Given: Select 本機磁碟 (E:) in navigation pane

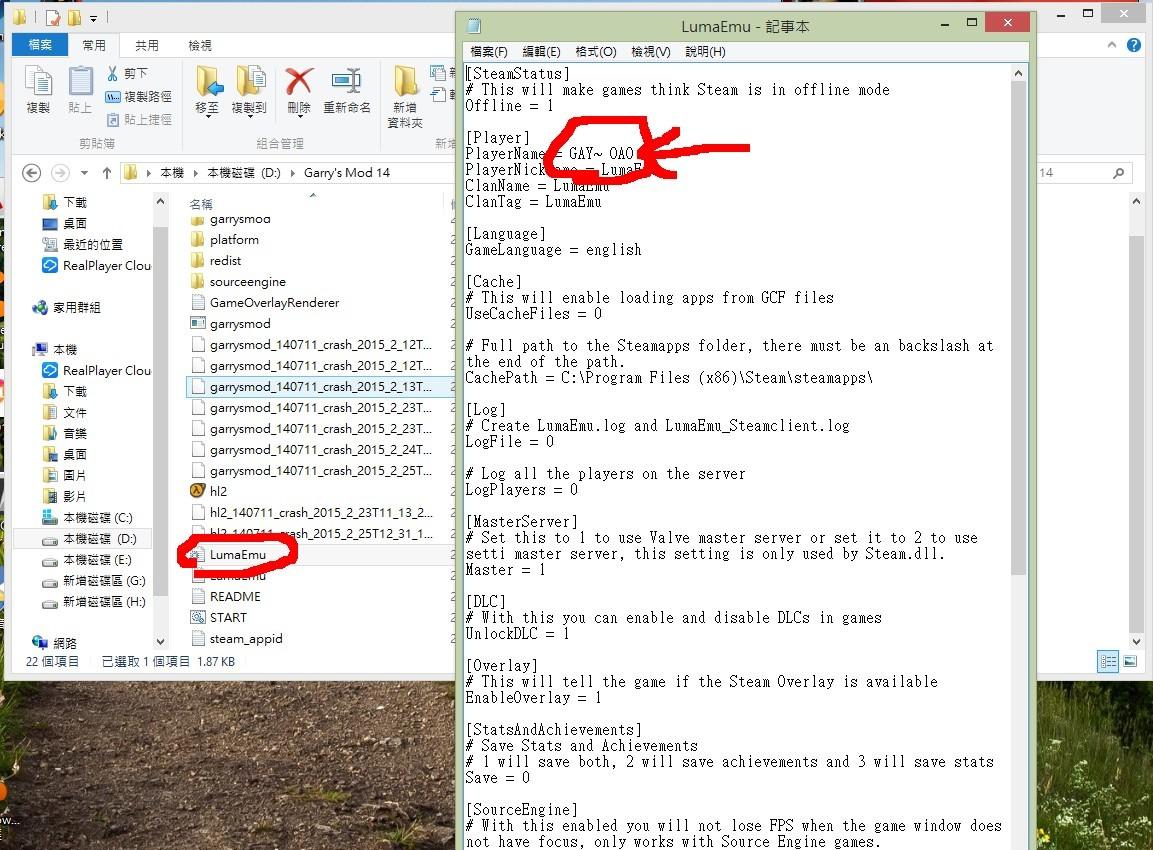Looking at the screenshot, I should click(87, 560).
